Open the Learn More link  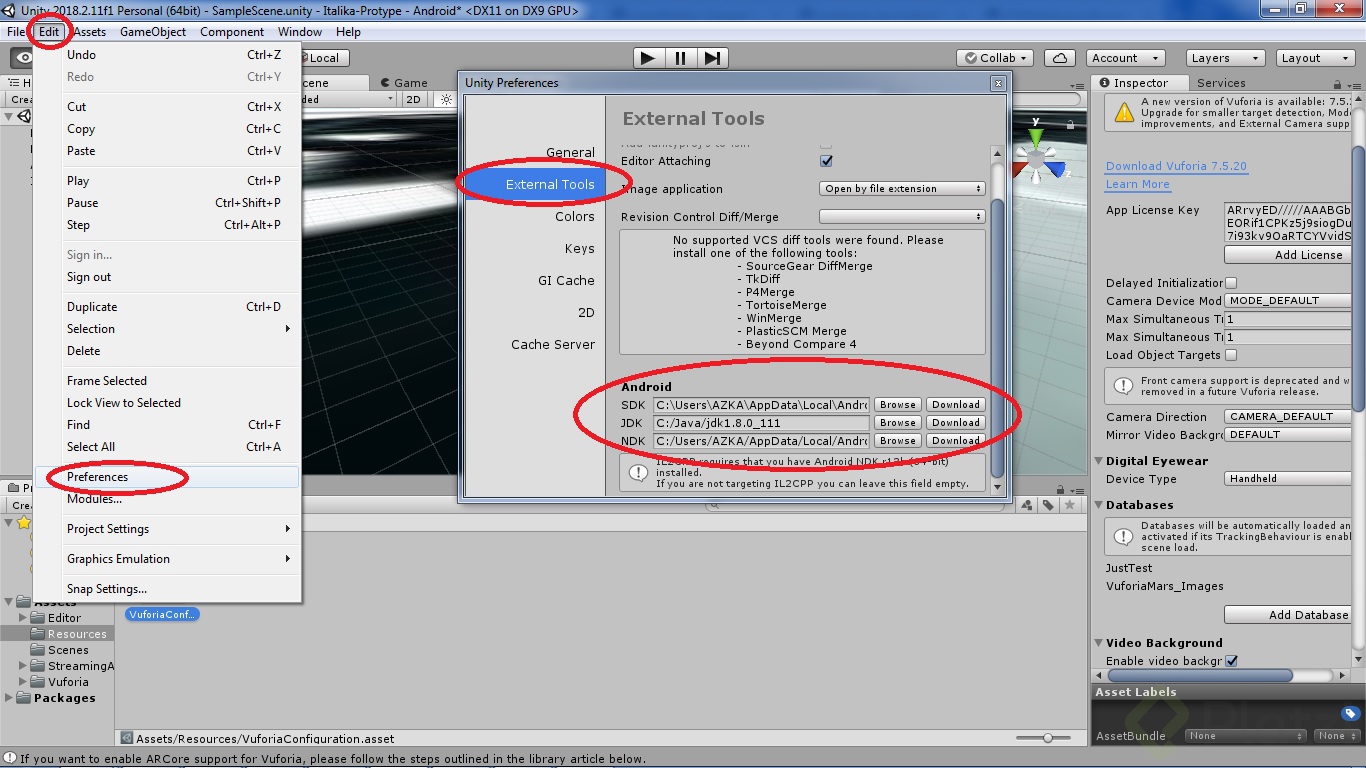1137,184
